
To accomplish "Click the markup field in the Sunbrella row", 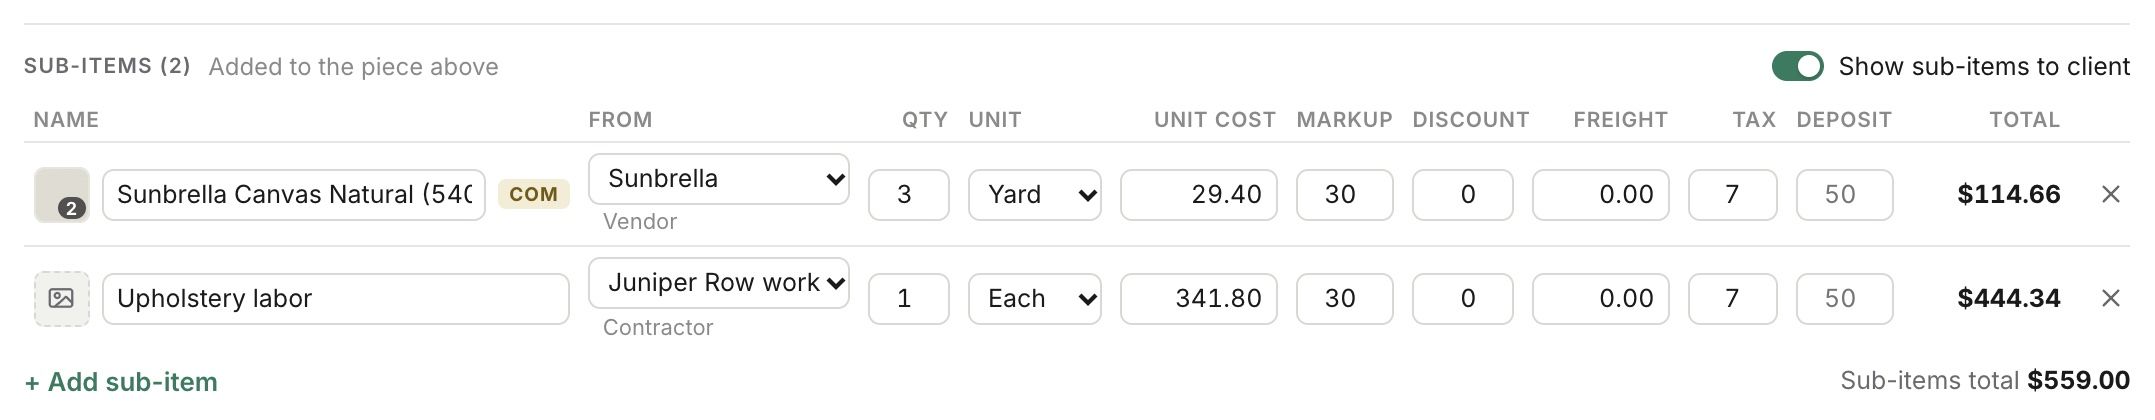I will (1345, 194).
